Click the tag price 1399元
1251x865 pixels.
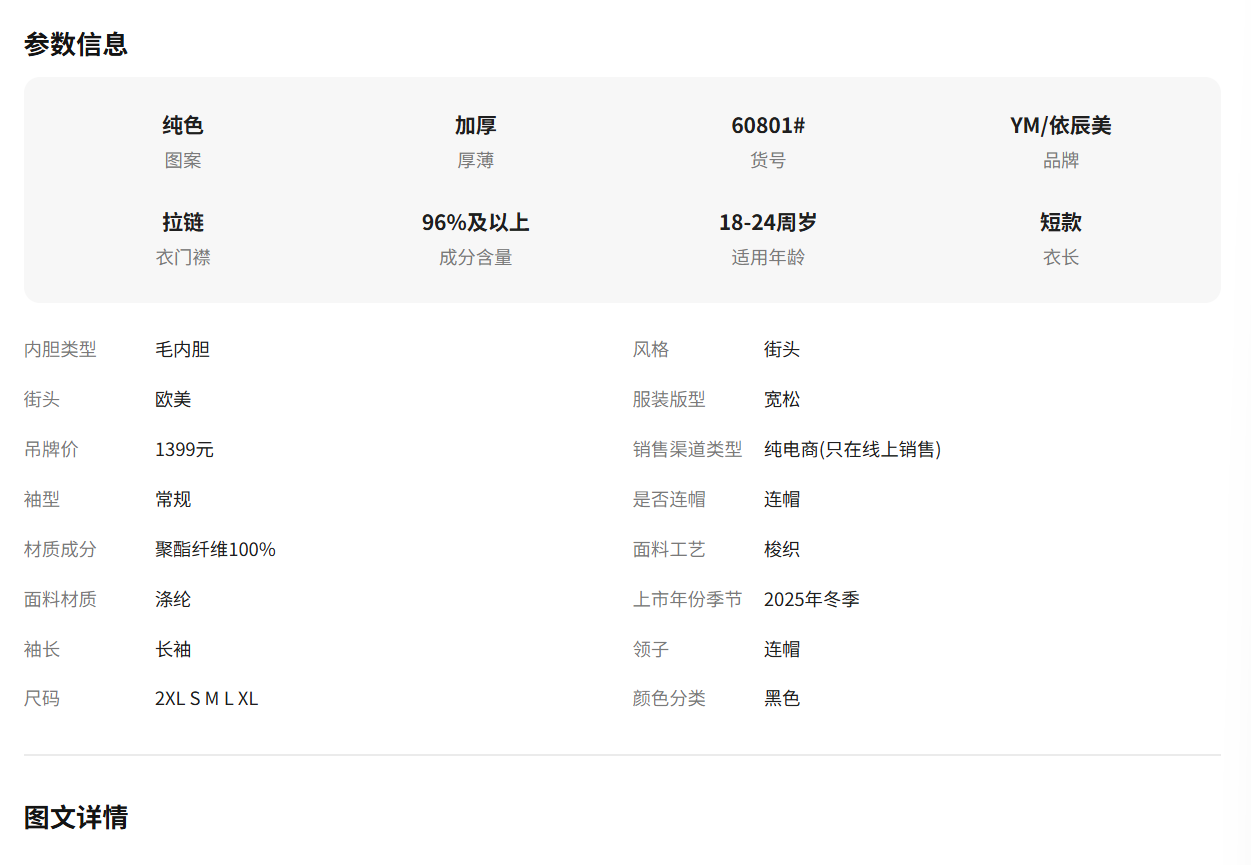click(184, 449)
